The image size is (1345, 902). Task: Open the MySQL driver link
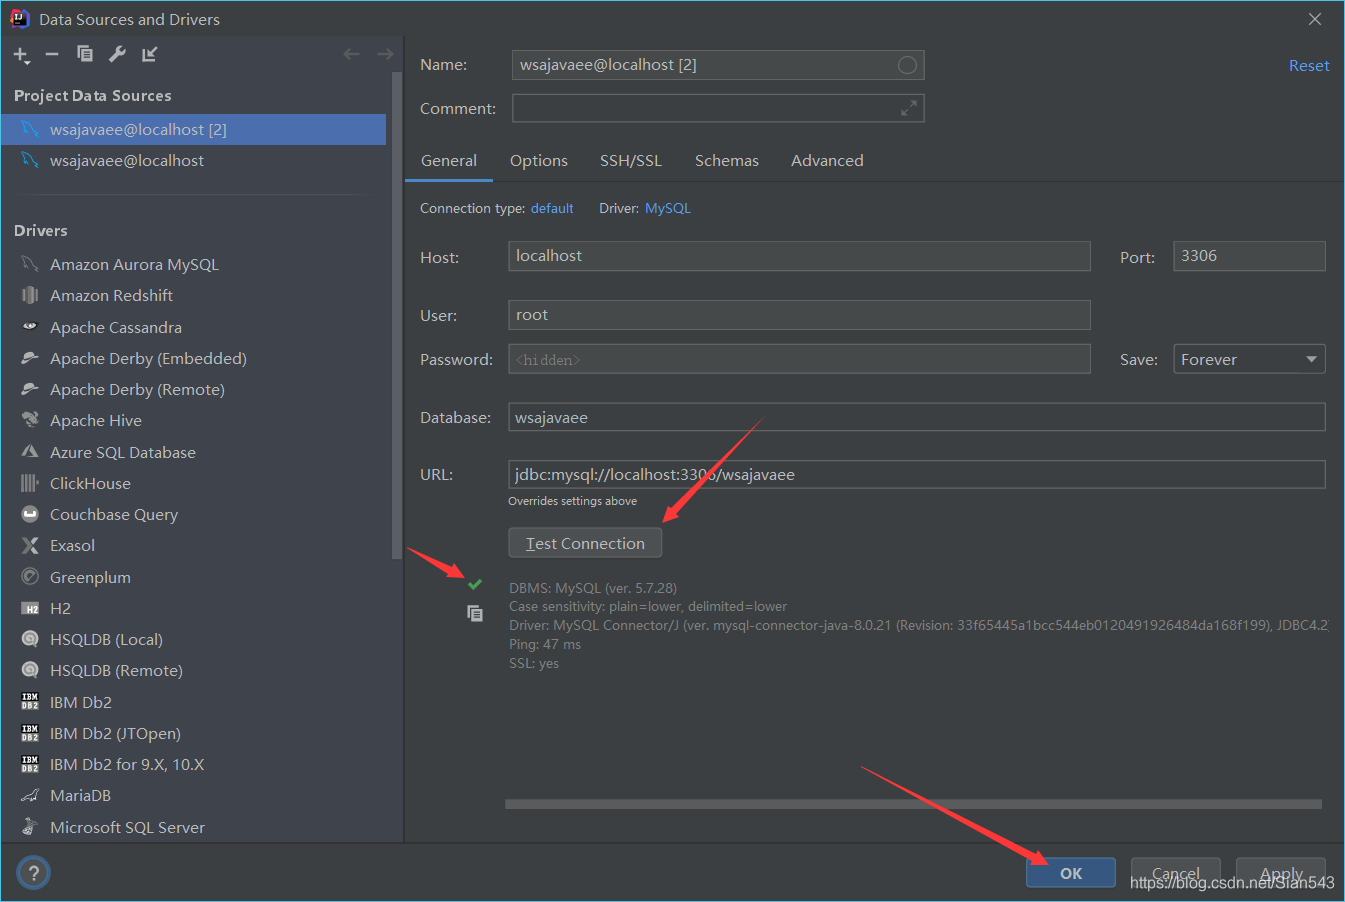(668, 208)
